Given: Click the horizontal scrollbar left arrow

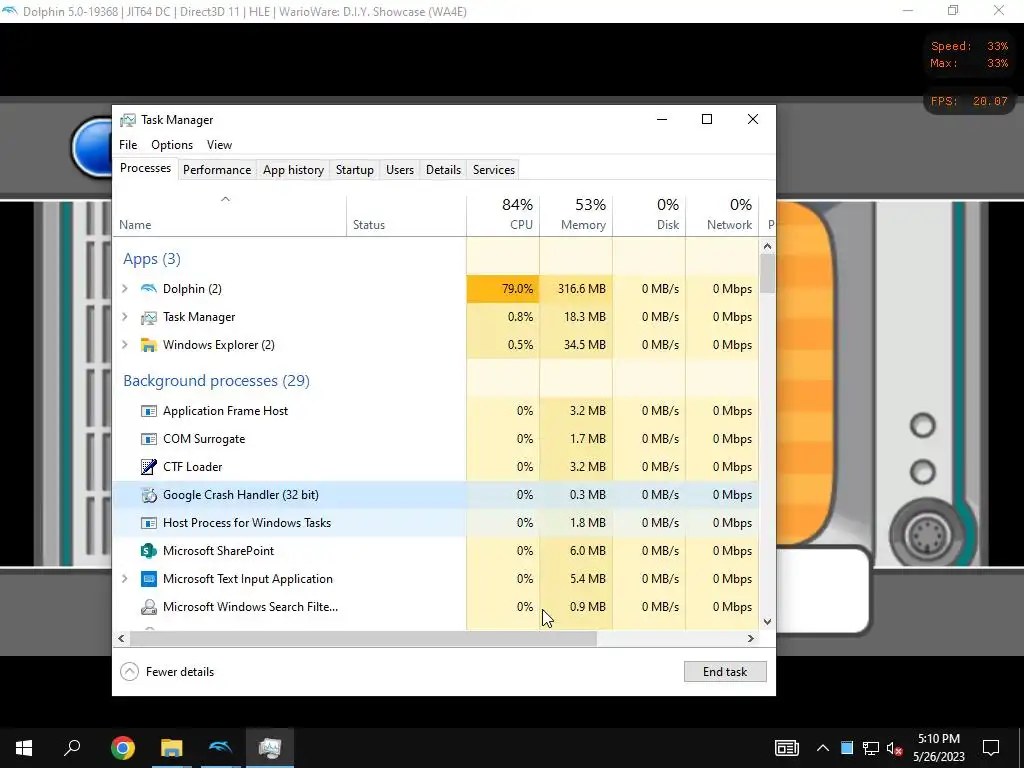Looking at the screenshot, I should click(121, 639).
